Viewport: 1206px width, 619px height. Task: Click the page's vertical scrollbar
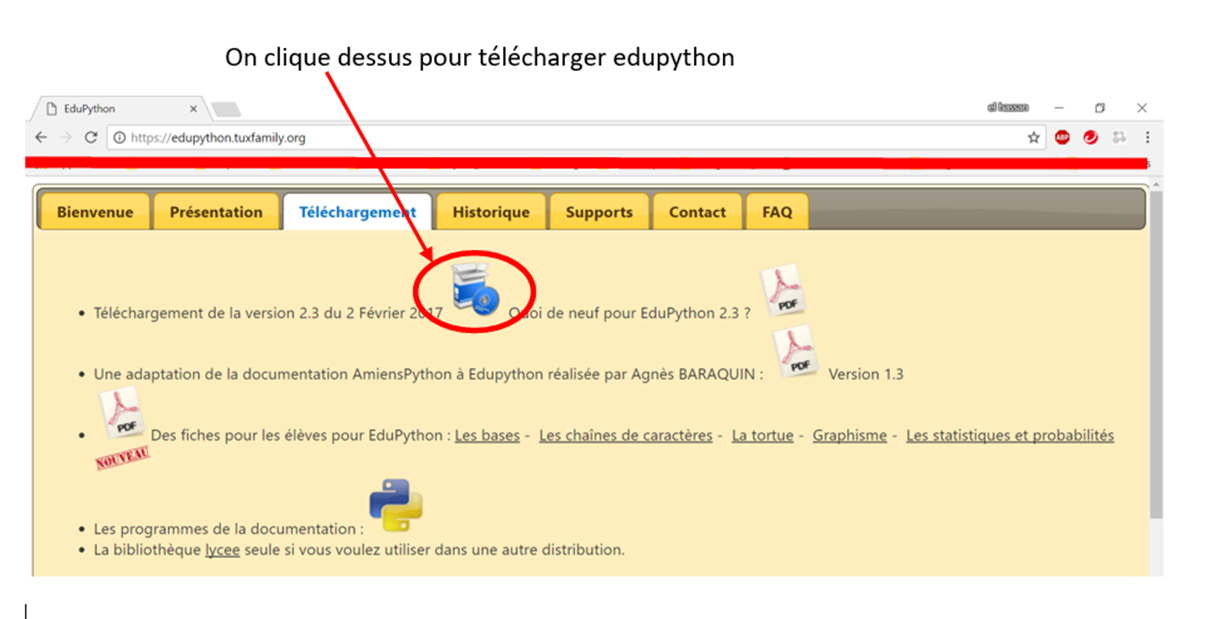(1156, 350)
